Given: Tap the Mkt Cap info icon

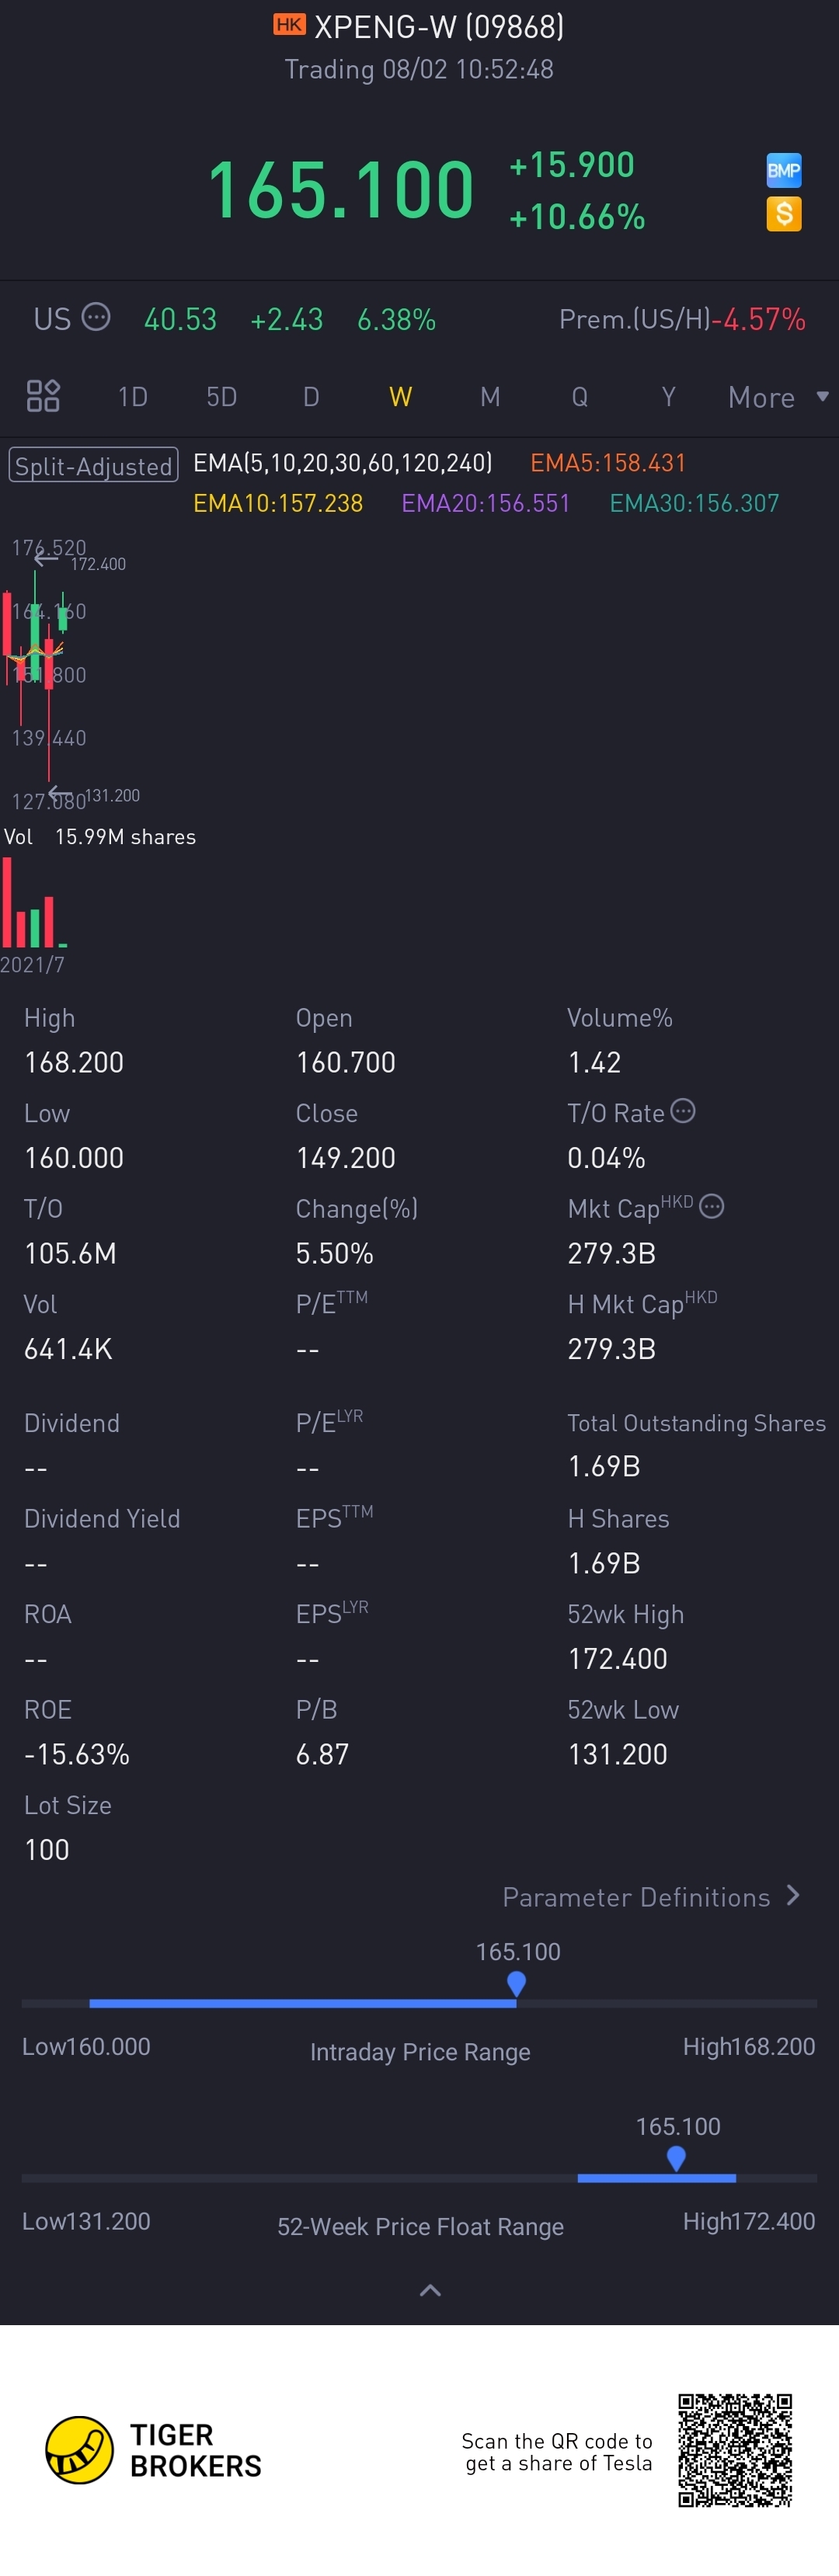Looking at the screenshot, I should [711, 1206].
